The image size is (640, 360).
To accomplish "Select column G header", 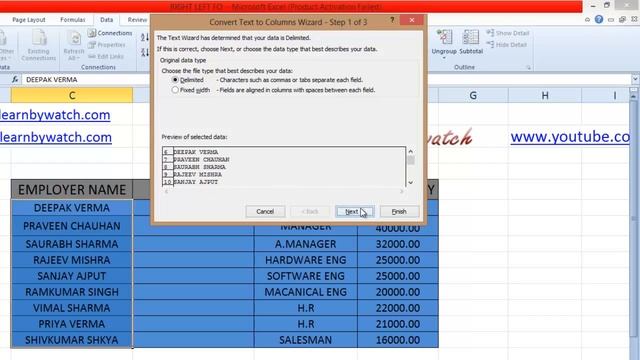I will coord(473,96).
